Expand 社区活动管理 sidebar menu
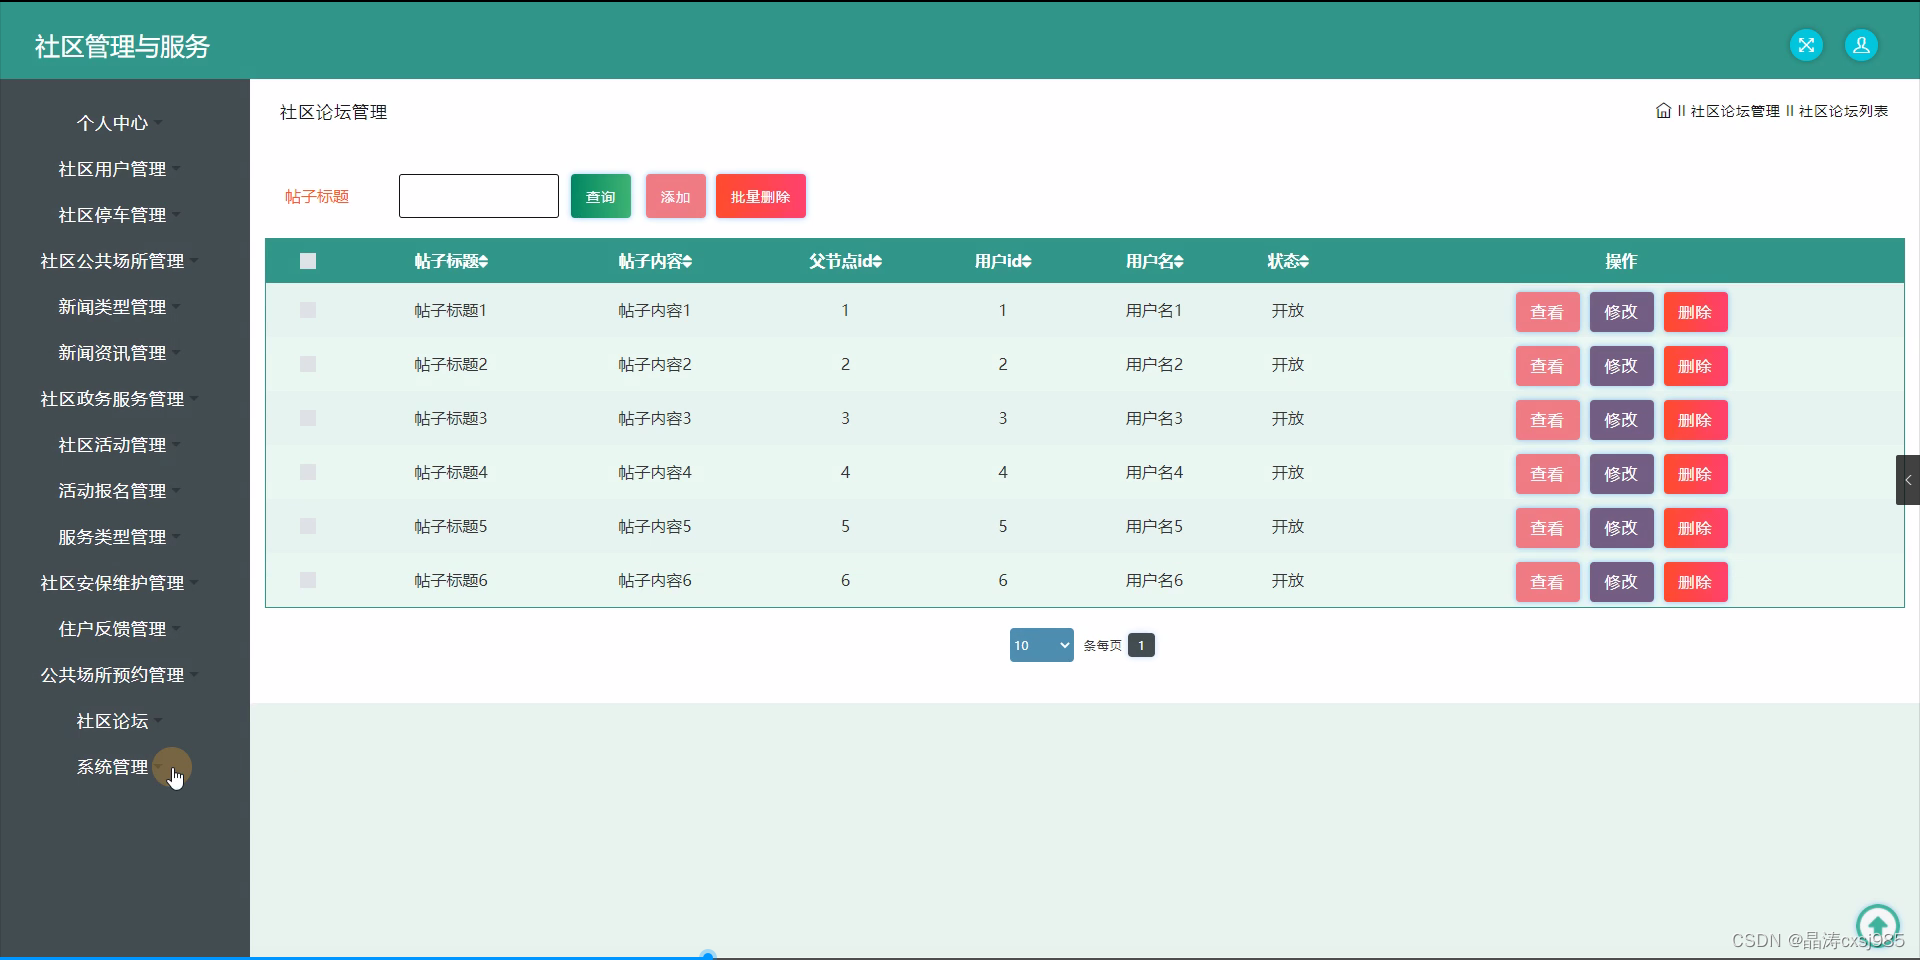The image size is (1920, 960). [x=118, y=445]
